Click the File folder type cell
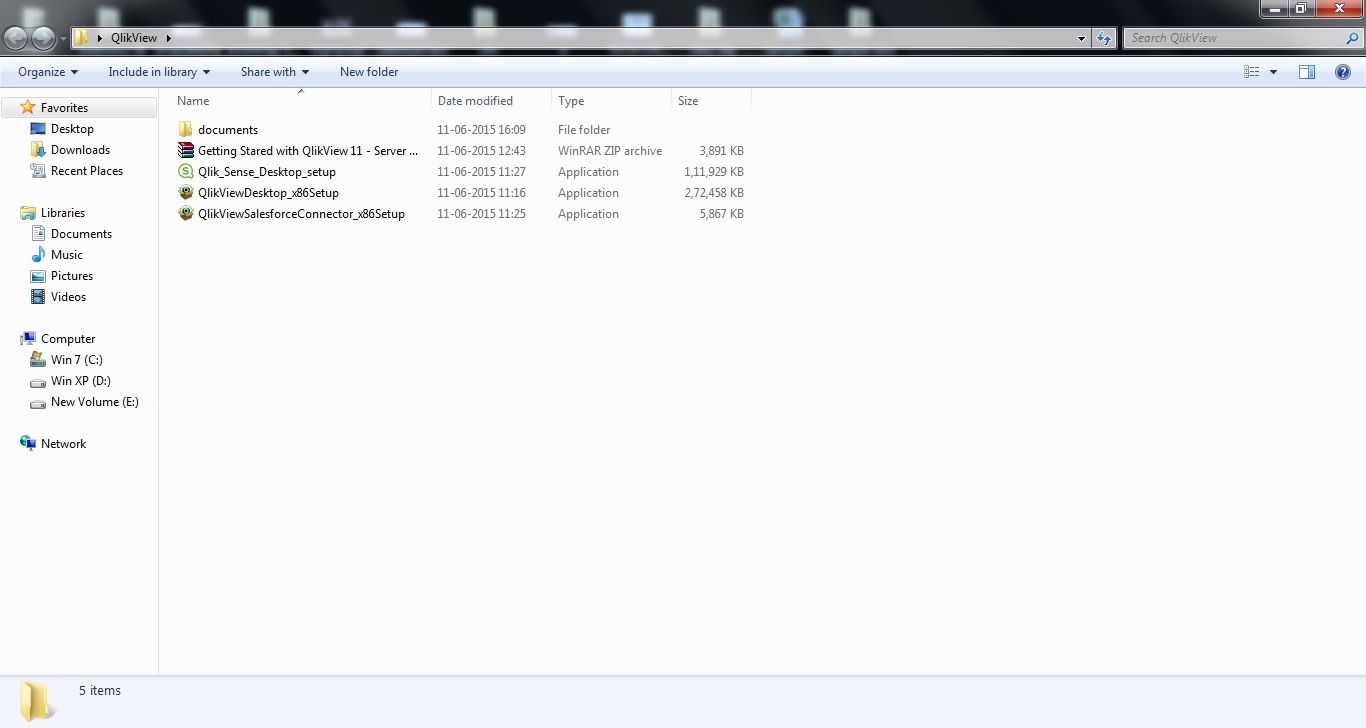Viewport: 1366px width, 728px height. [584, 130]
